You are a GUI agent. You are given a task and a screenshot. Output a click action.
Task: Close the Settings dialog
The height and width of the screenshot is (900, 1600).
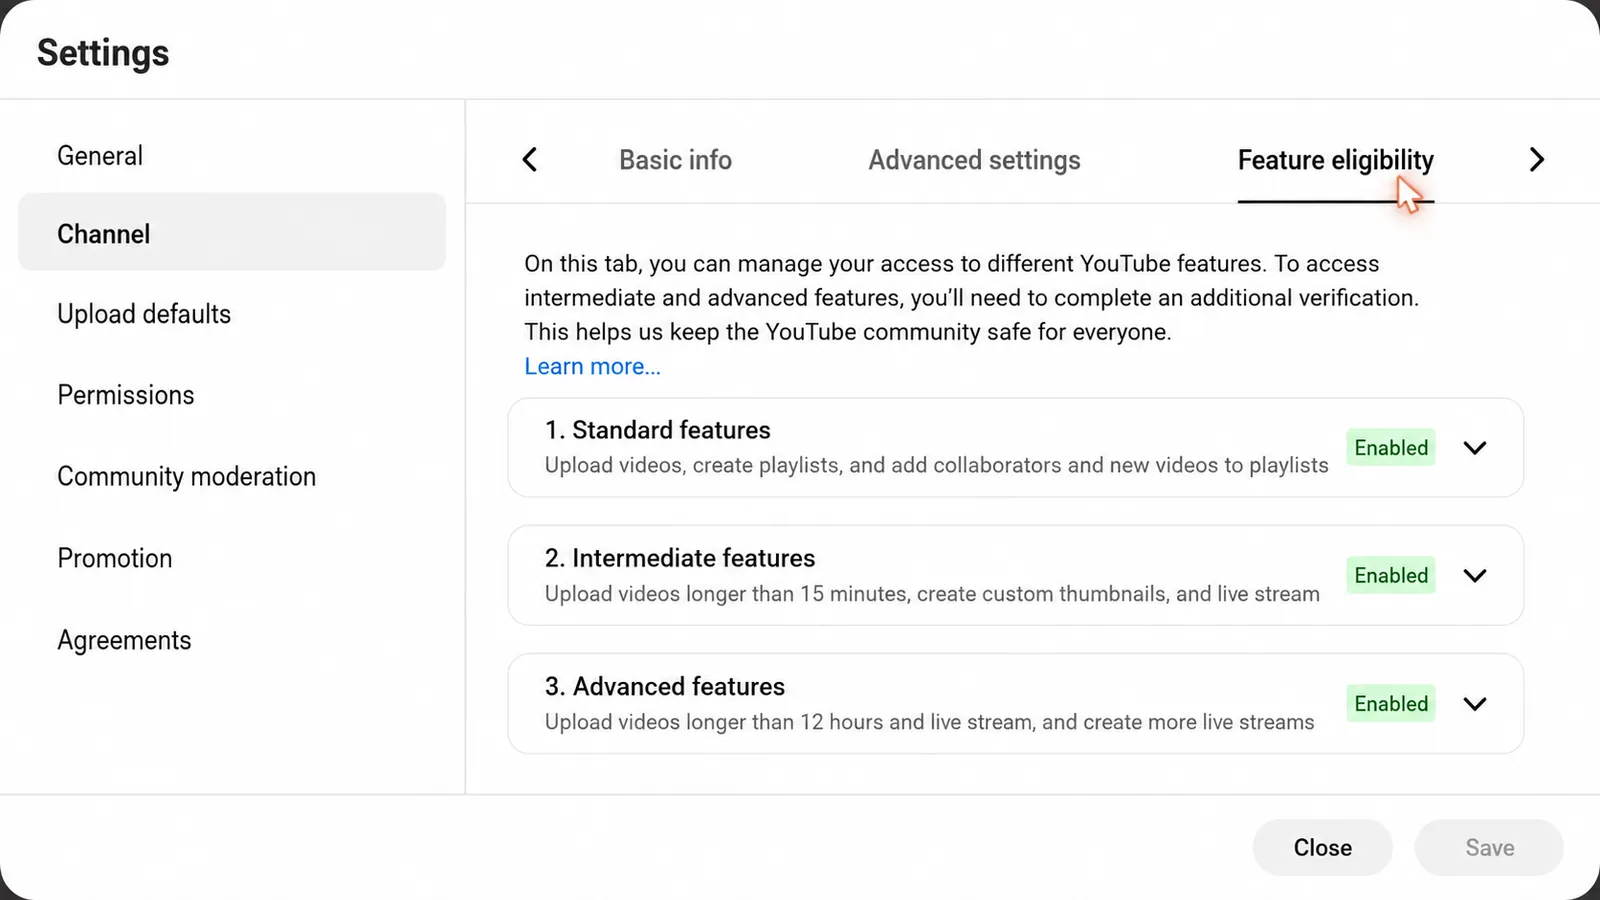click(x=1322, y=847)
